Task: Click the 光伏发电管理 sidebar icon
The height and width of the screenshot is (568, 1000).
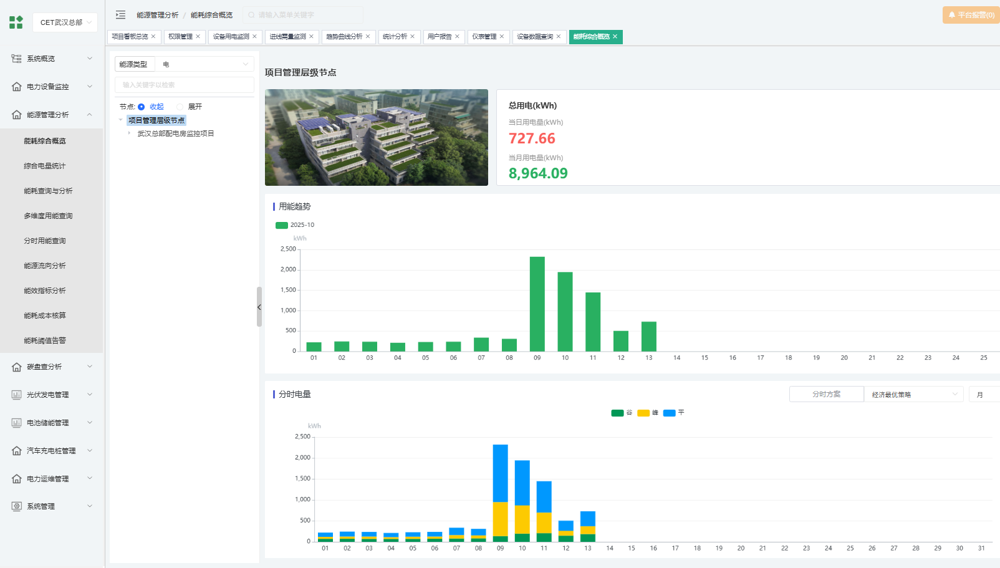Action: [16, 395]
